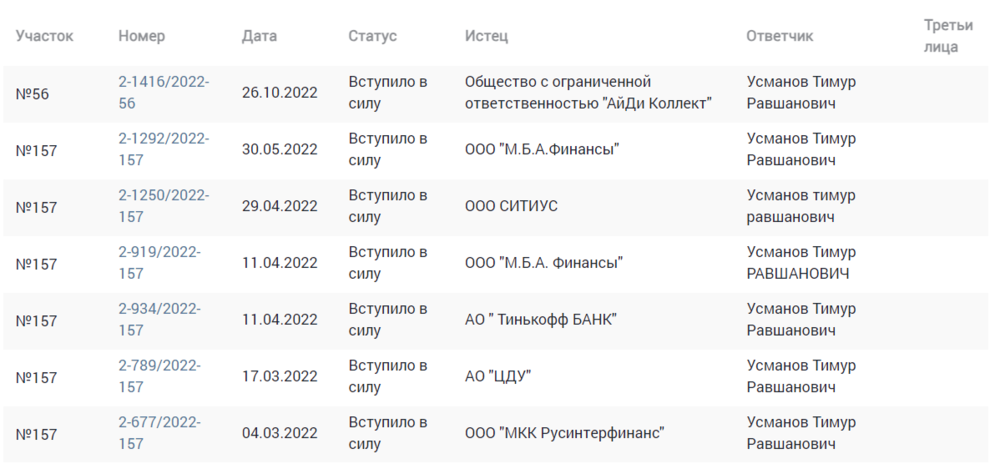Click the Номер column header

click(x=142, y=36)
